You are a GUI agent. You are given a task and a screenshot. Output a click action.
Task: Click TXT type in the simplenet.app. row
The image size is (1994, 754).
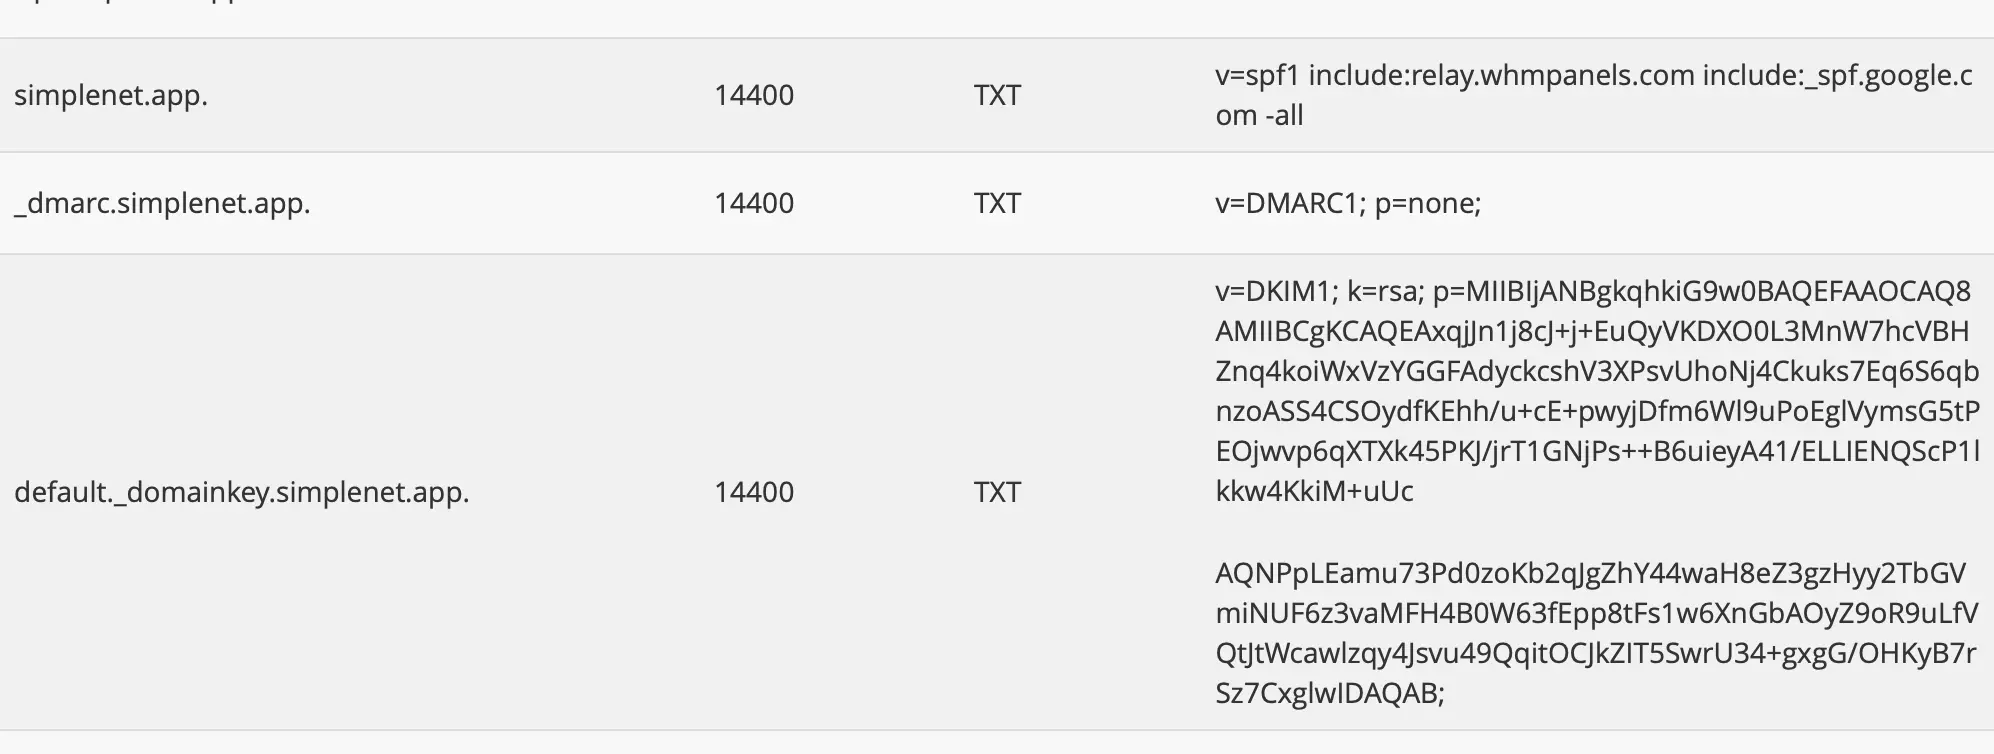pyautogui.click(x=997, y=96)
